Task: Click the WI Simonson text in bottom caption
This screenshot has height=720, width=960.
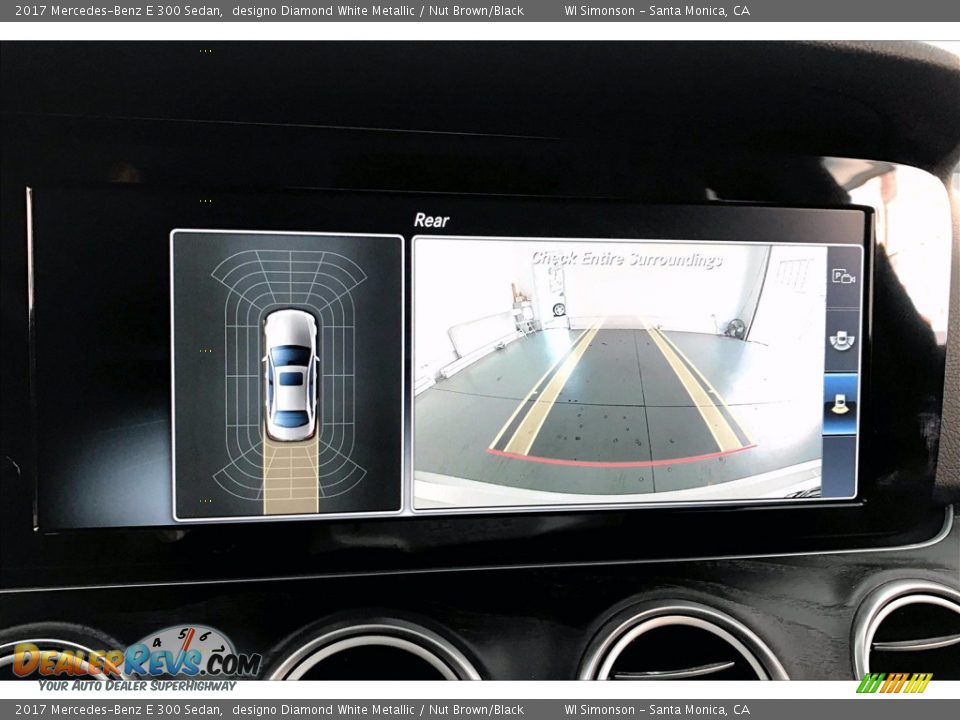Action: tap(599, 710)
